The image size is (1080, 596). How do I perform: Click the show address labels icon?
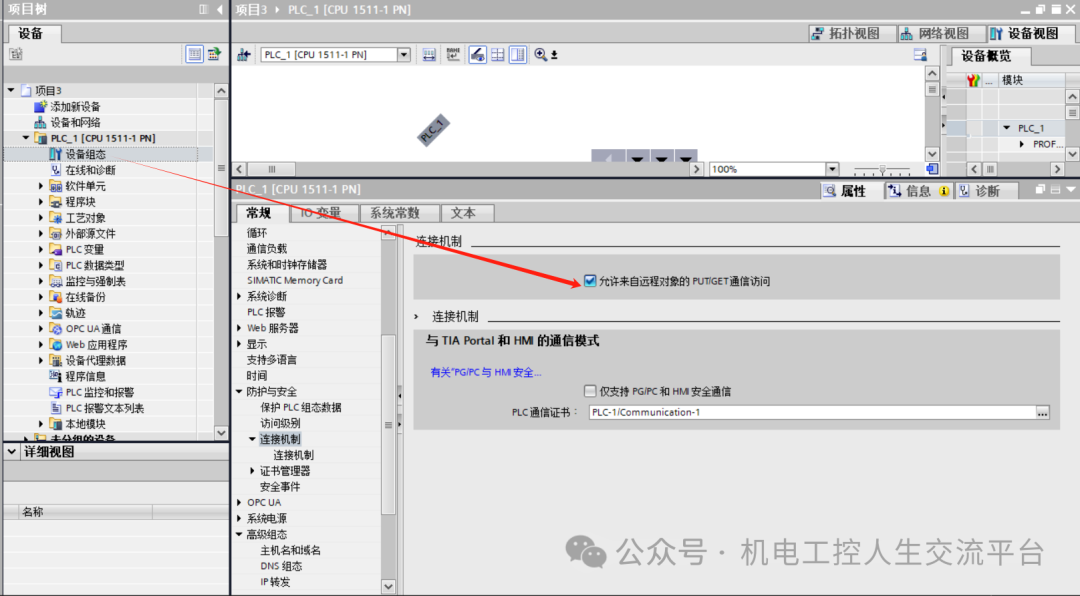(453, 54)
